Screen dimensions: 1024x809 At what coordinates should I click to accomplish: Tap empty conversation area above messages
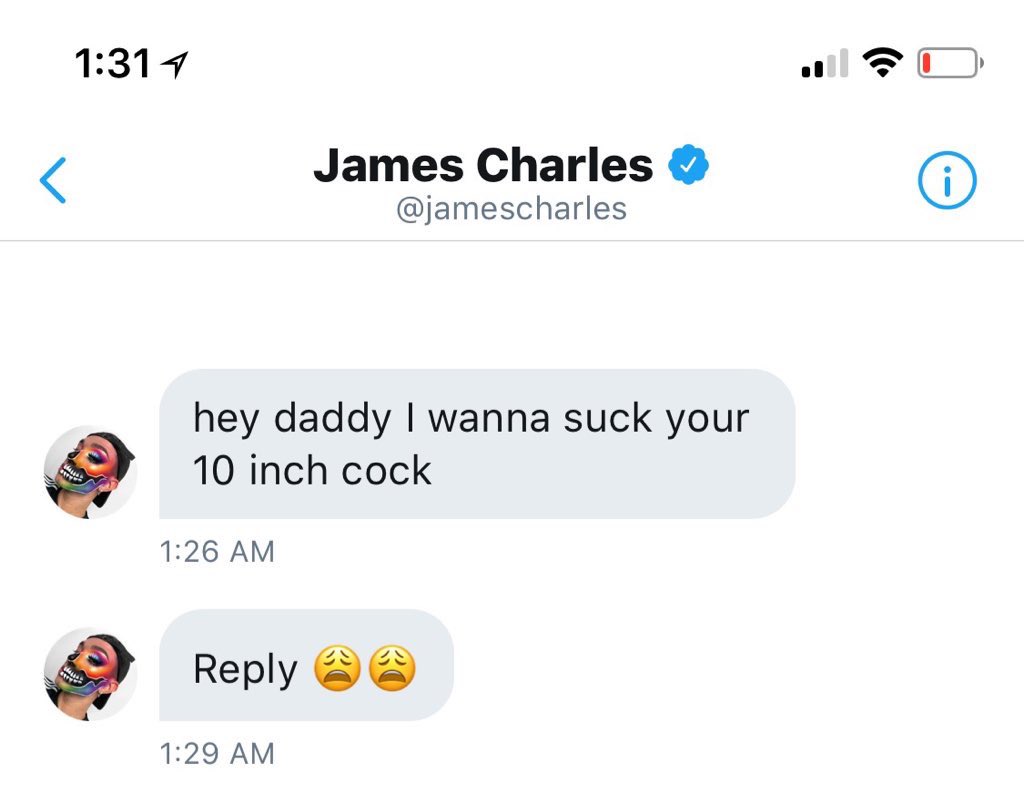(x=512, y=304)
